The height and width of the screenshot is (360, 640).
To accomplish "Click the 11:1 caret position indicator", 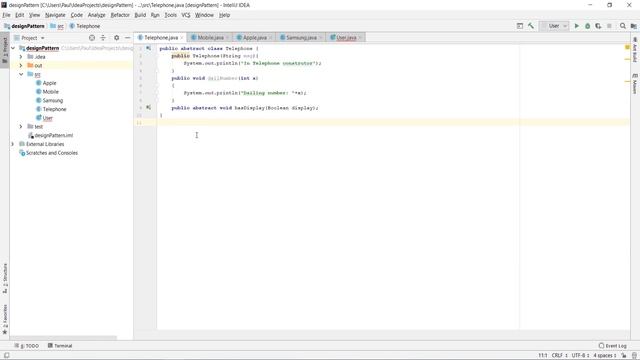I will [x=542, y=356].
